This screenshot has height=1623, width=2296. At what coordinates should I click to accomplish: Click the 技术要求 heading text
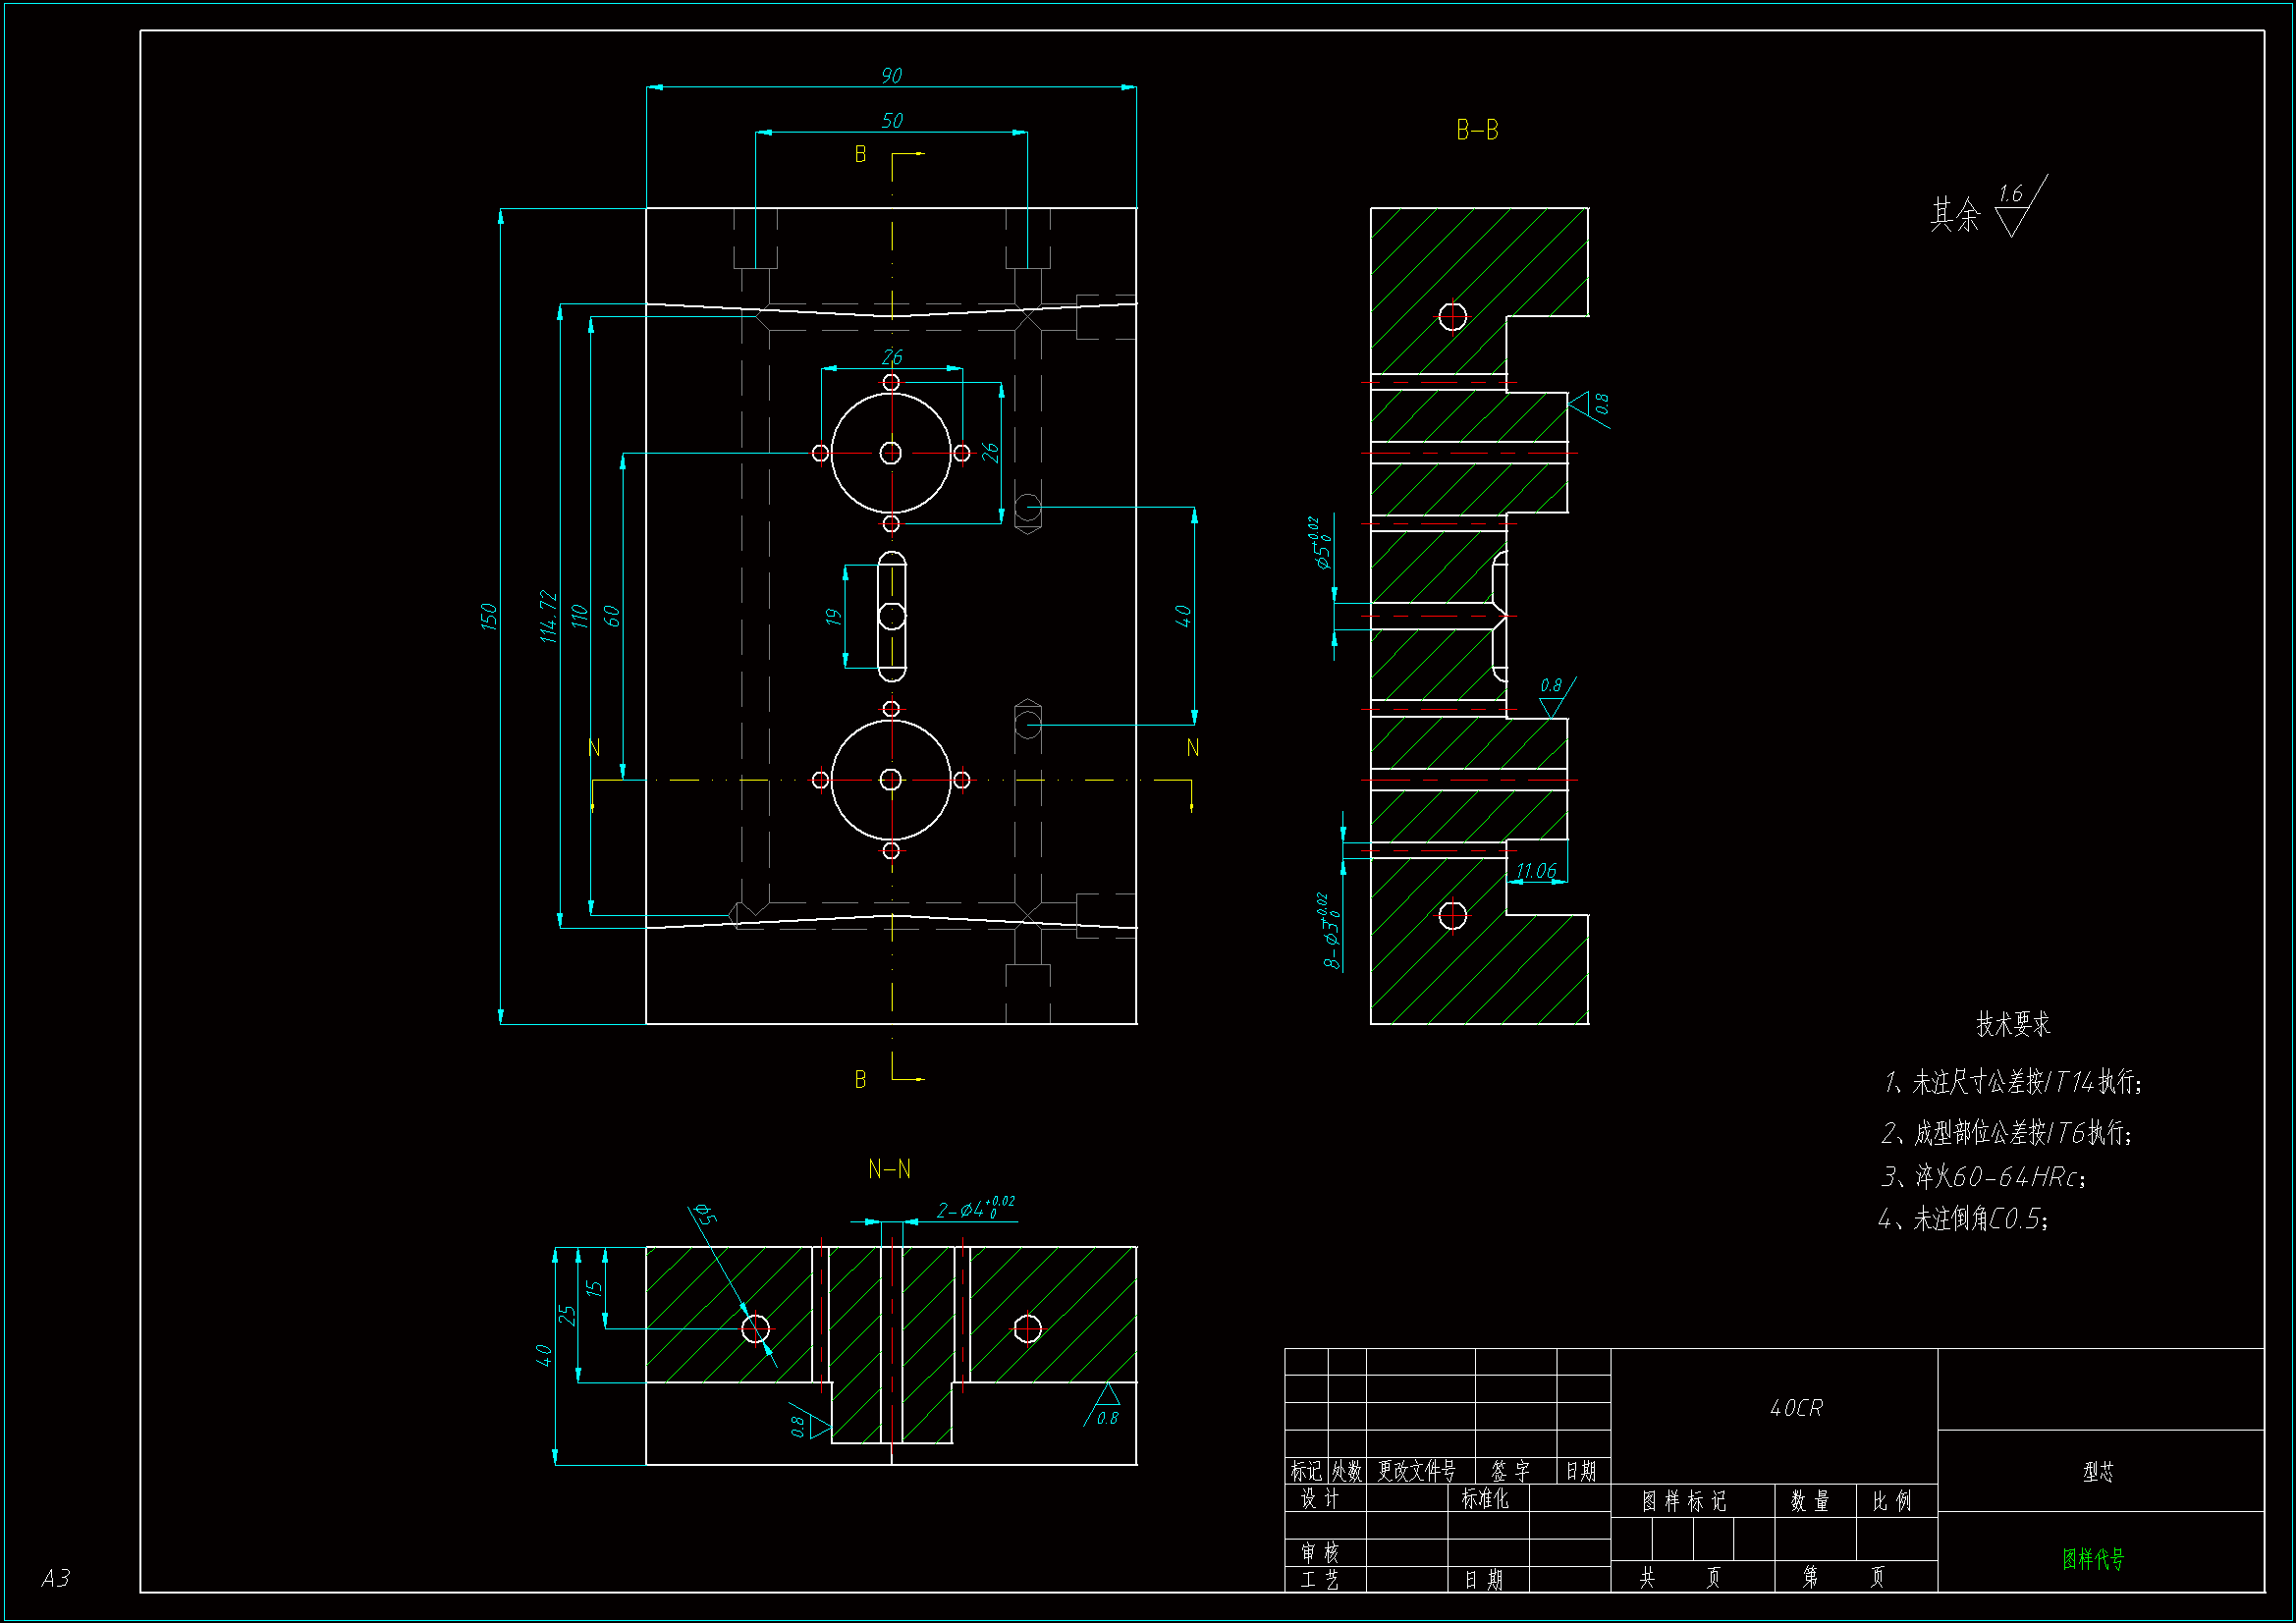click(x=2012, y=1024)
